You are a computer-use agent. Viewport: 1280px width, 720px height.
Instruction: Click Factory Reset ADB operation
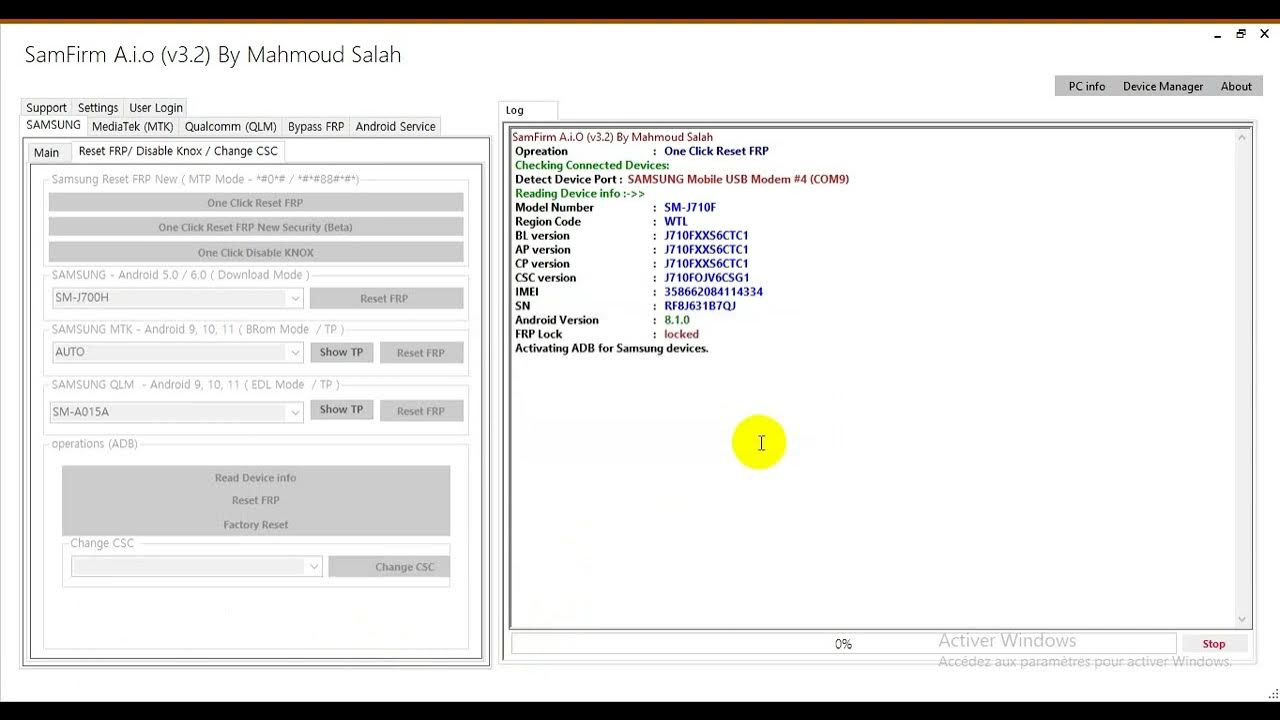click(255, 525)
